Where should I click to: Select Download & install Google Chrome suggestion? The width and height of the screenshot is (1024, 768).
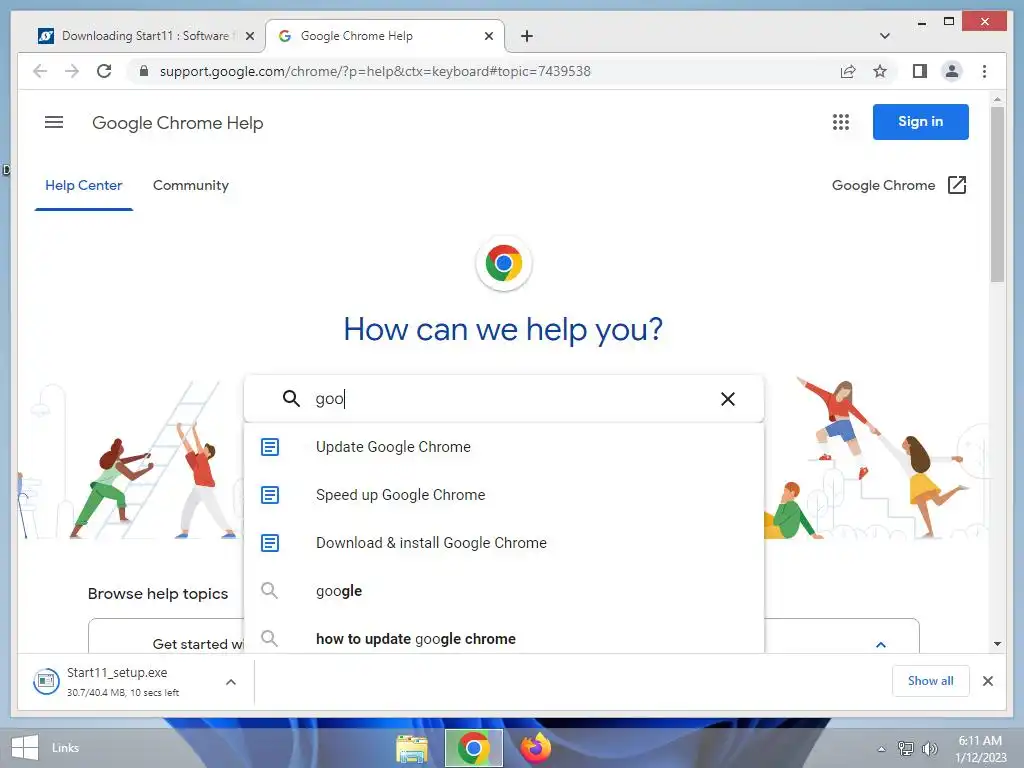click(x=504, y=543)
